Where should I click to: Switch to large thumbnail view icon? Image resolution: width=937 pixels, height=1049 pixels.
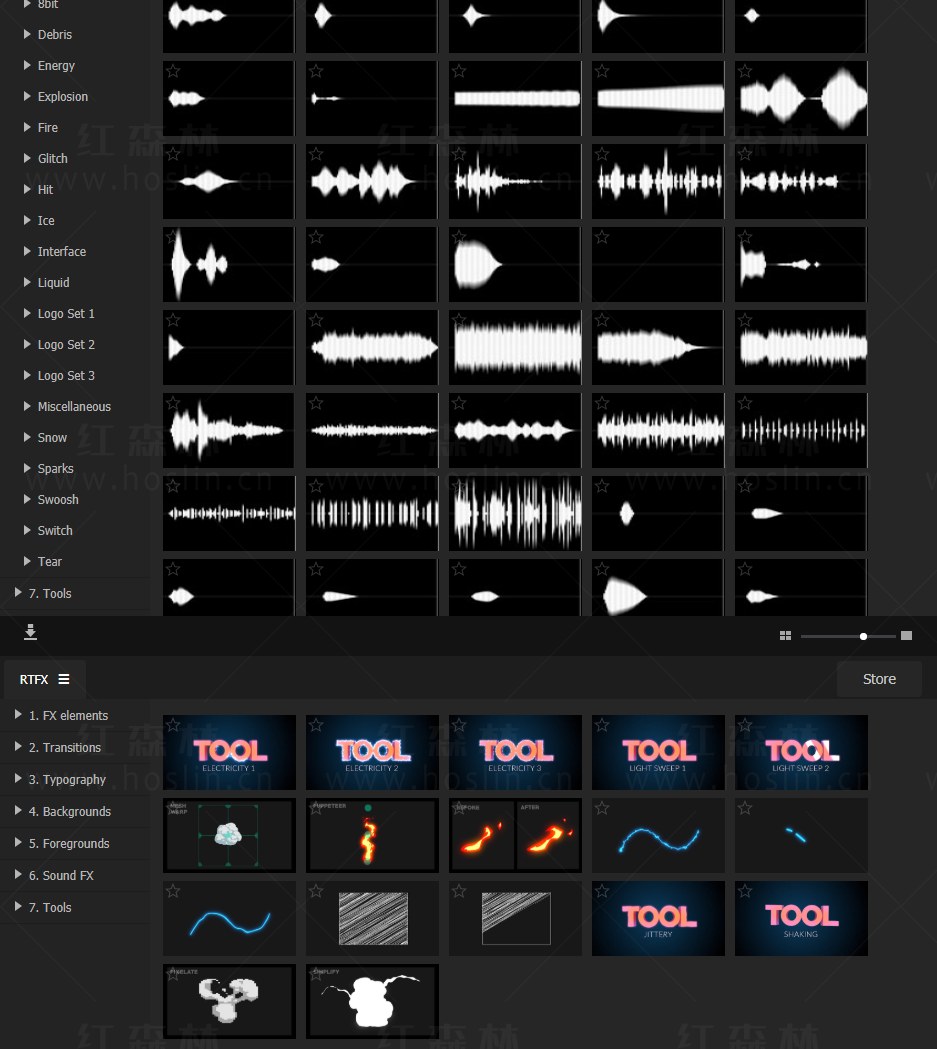(x=906, y=636)
